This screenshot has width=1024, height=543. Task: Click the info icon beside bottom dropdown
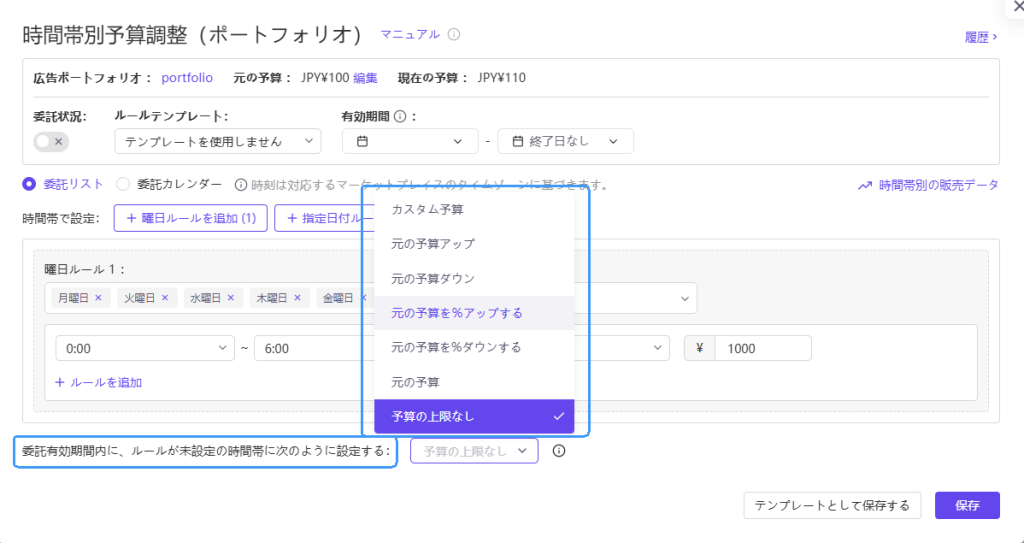[558, 451]
